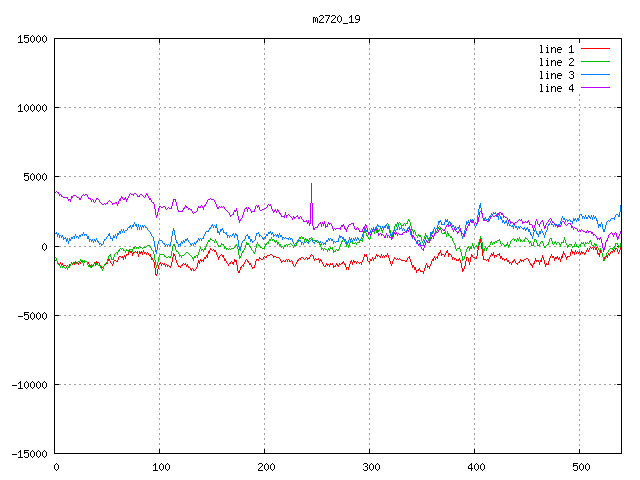640x480 pixels.
Task: Click the red line 1 legend sample
Action: click(595, 49)
